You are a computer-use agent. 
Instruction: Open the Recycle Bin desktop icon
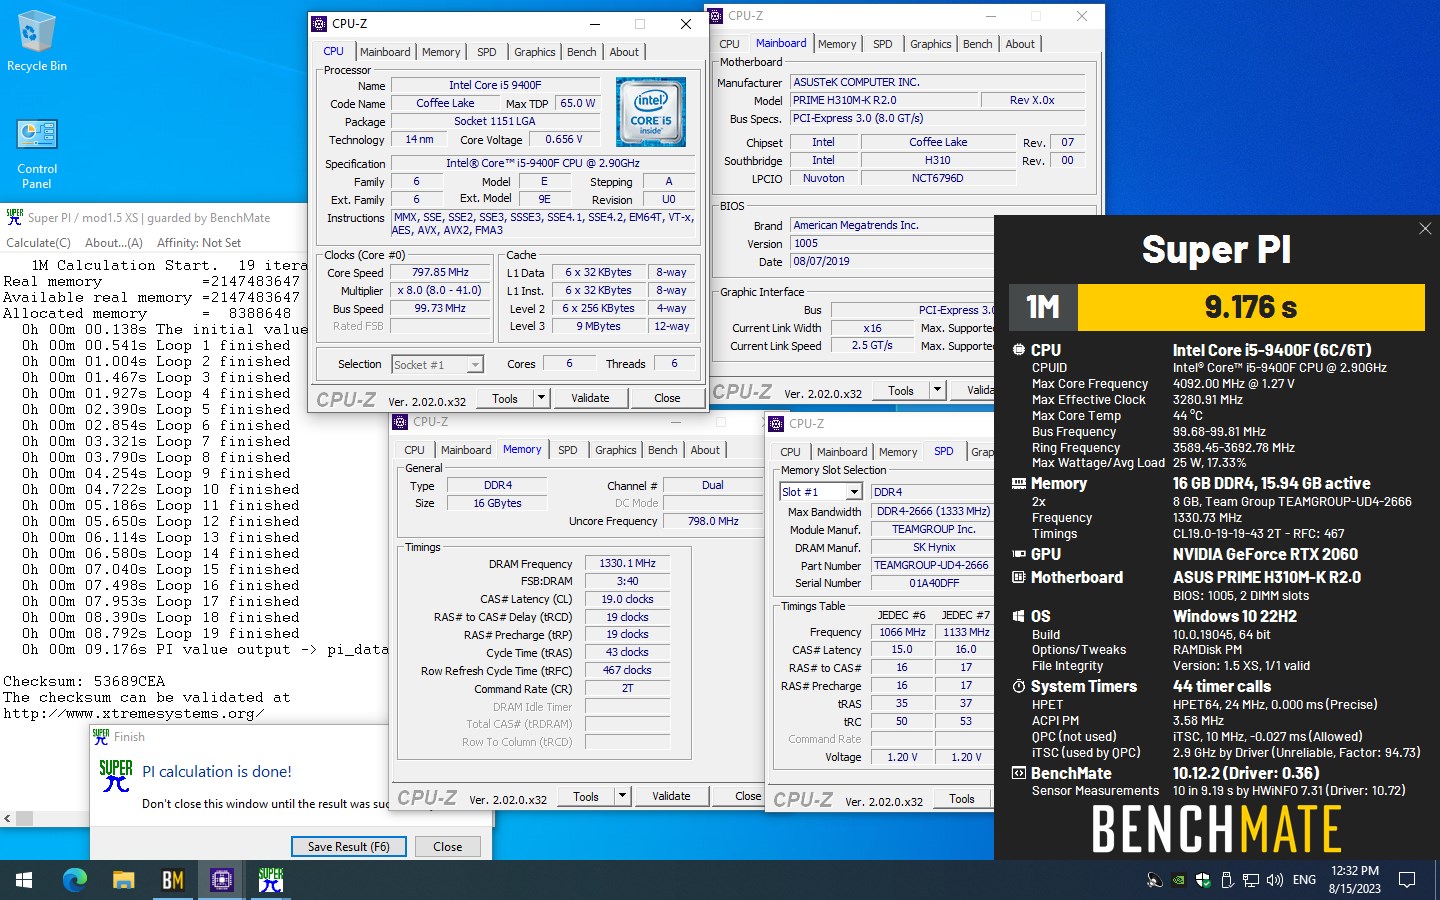pyautogui.click(x=37, y=42)
